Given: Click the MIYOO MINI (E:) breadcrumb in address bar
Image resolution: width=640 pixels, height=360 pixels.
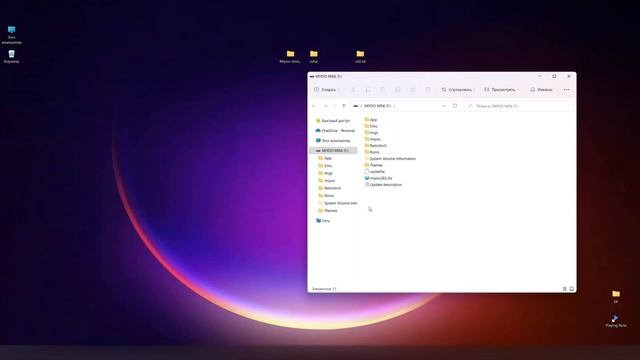Looking at the screenshot, I should pos(378,106).
